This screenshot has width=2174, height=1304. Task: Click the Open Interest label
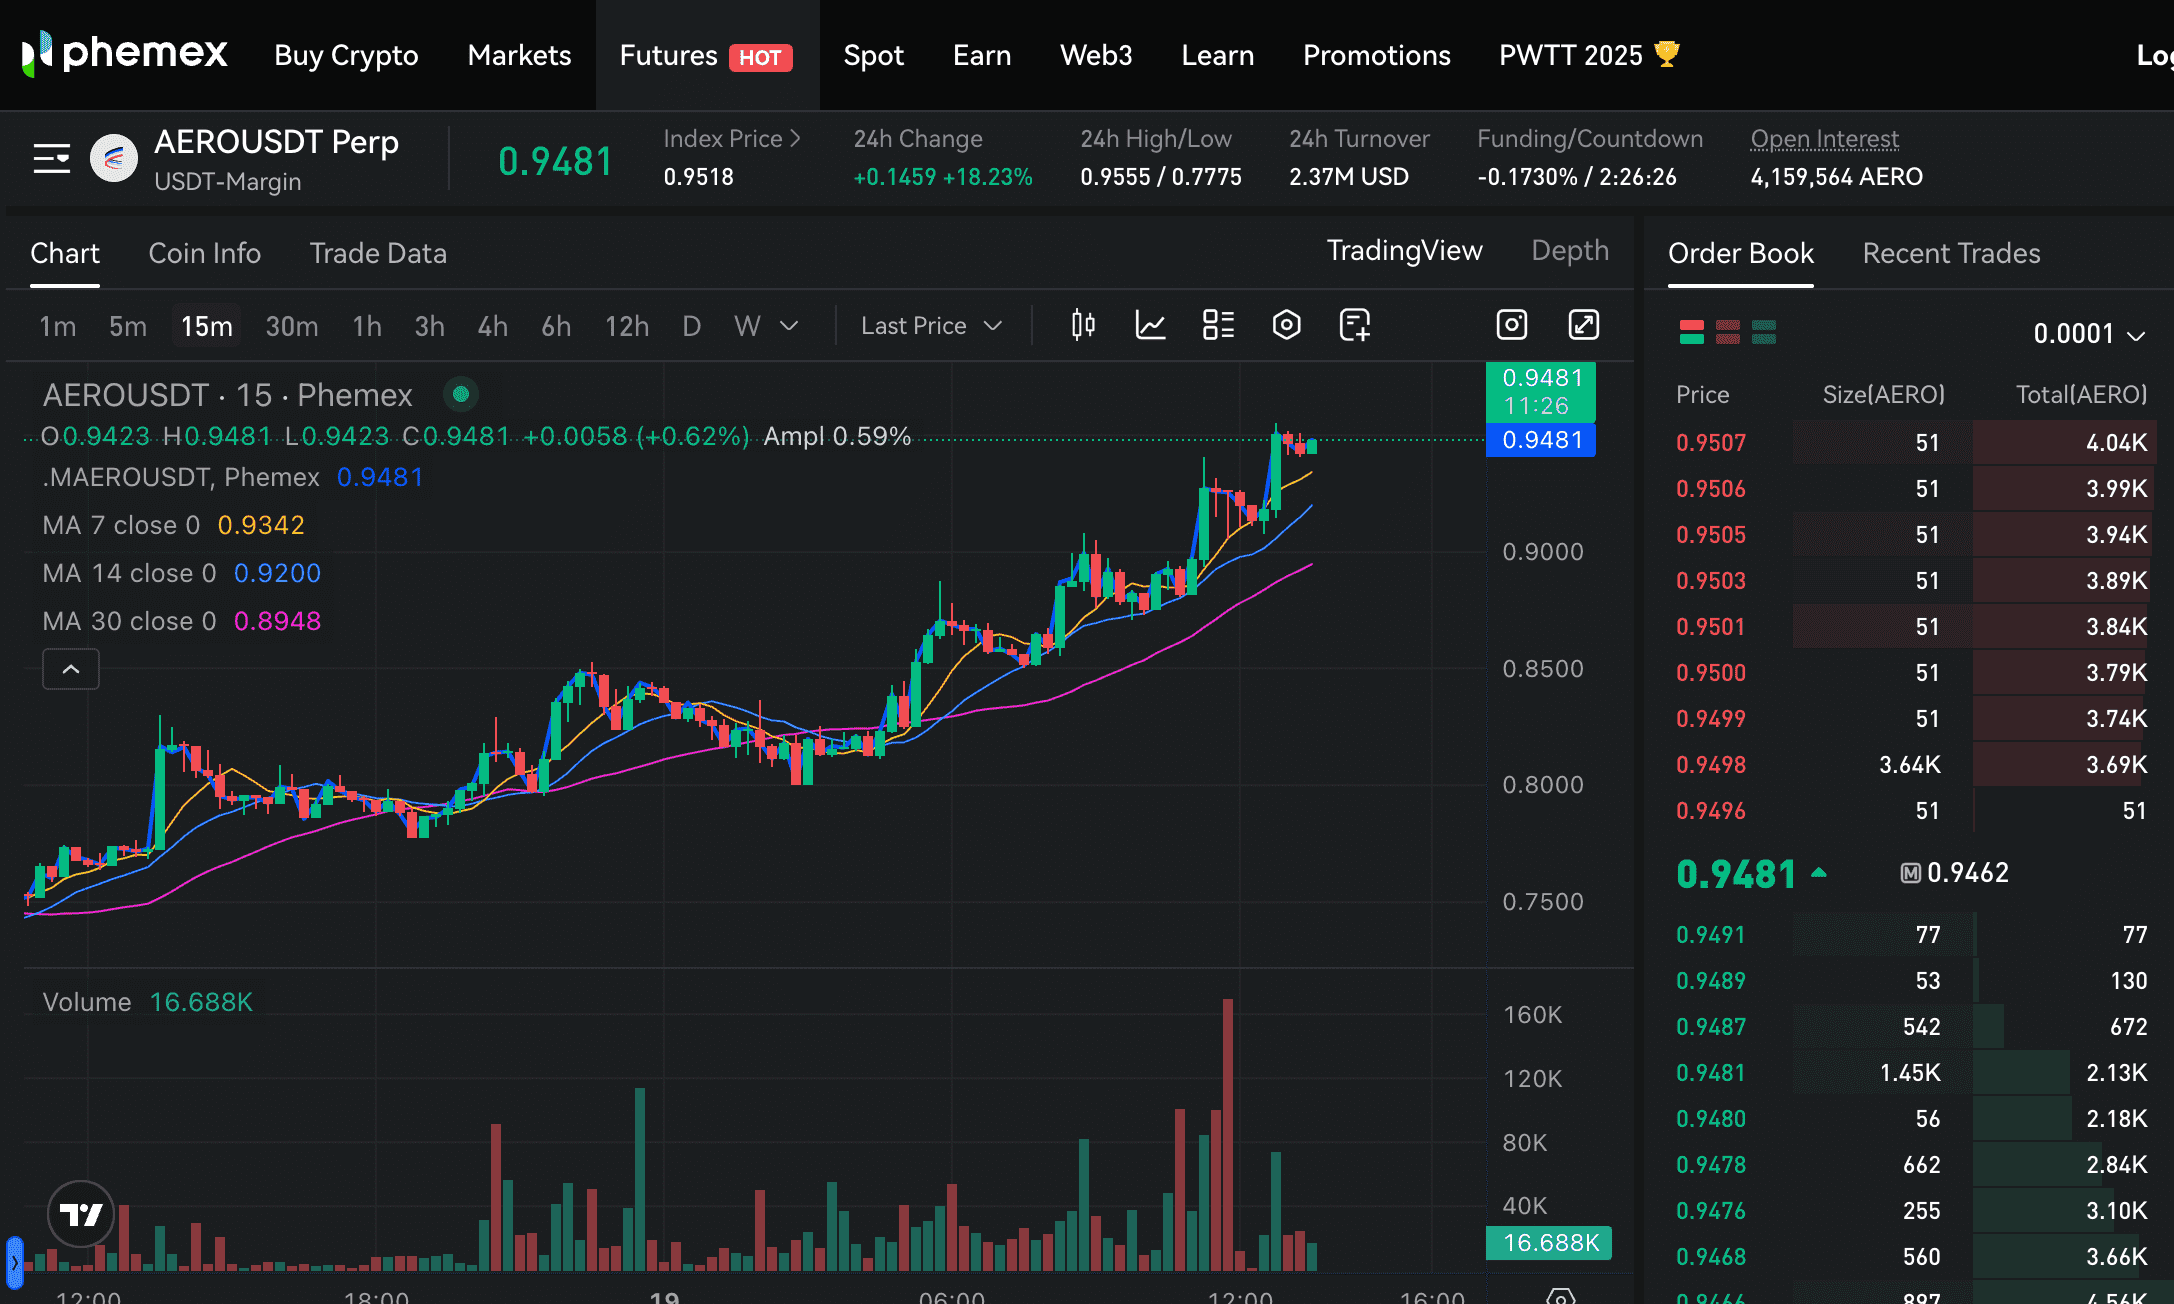pyautogui.click(x=1824, y=139)
